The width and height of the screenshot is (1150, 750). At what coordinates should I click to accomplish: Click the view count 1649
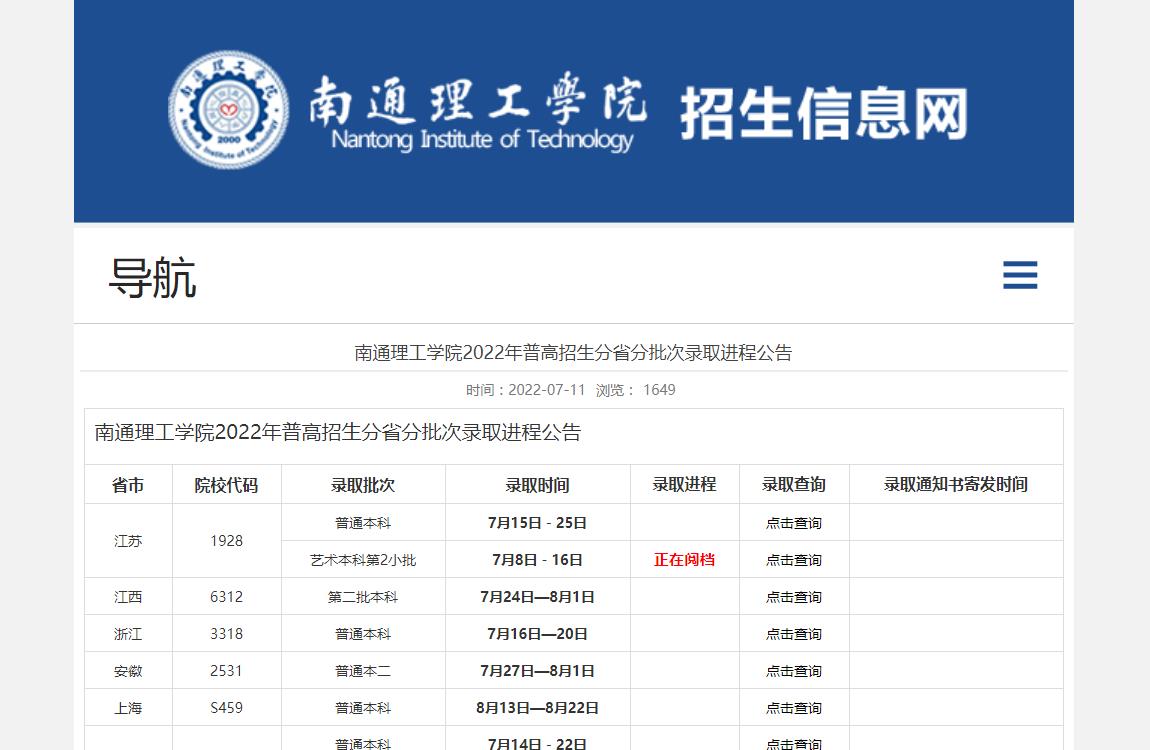point(659,390)
